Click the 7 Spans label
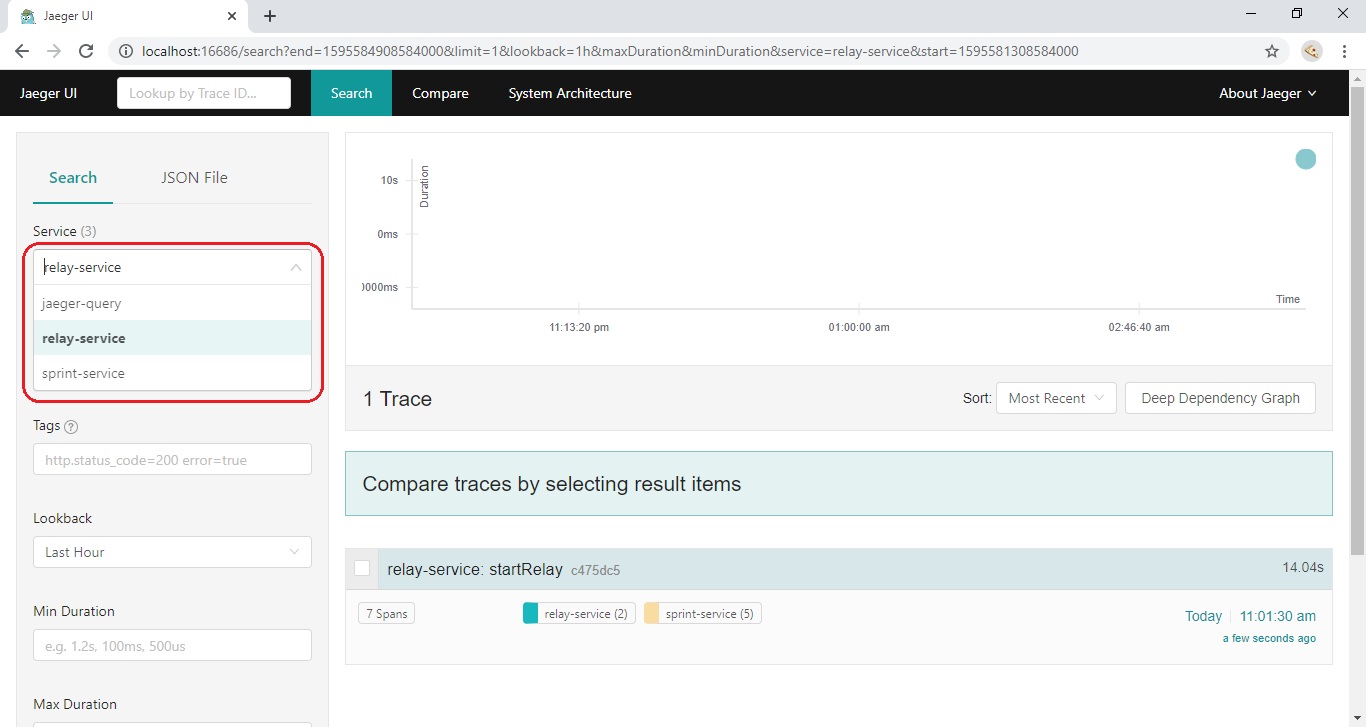 pos(386,613)
